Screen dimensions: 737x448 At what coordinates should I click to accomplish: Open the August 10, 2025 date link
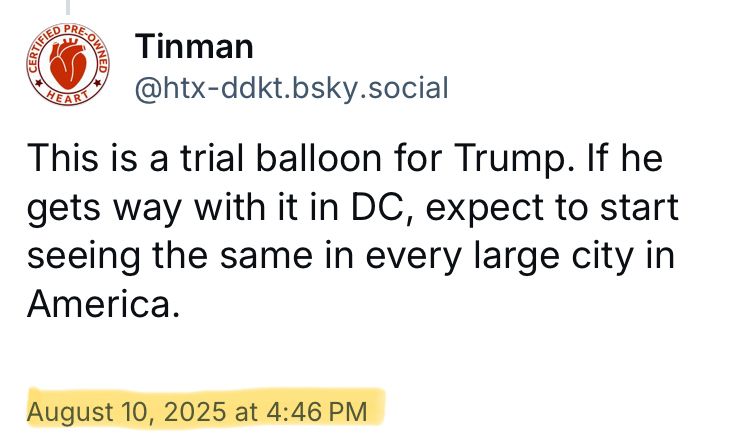pyautogui.click(x=127, y=412)
